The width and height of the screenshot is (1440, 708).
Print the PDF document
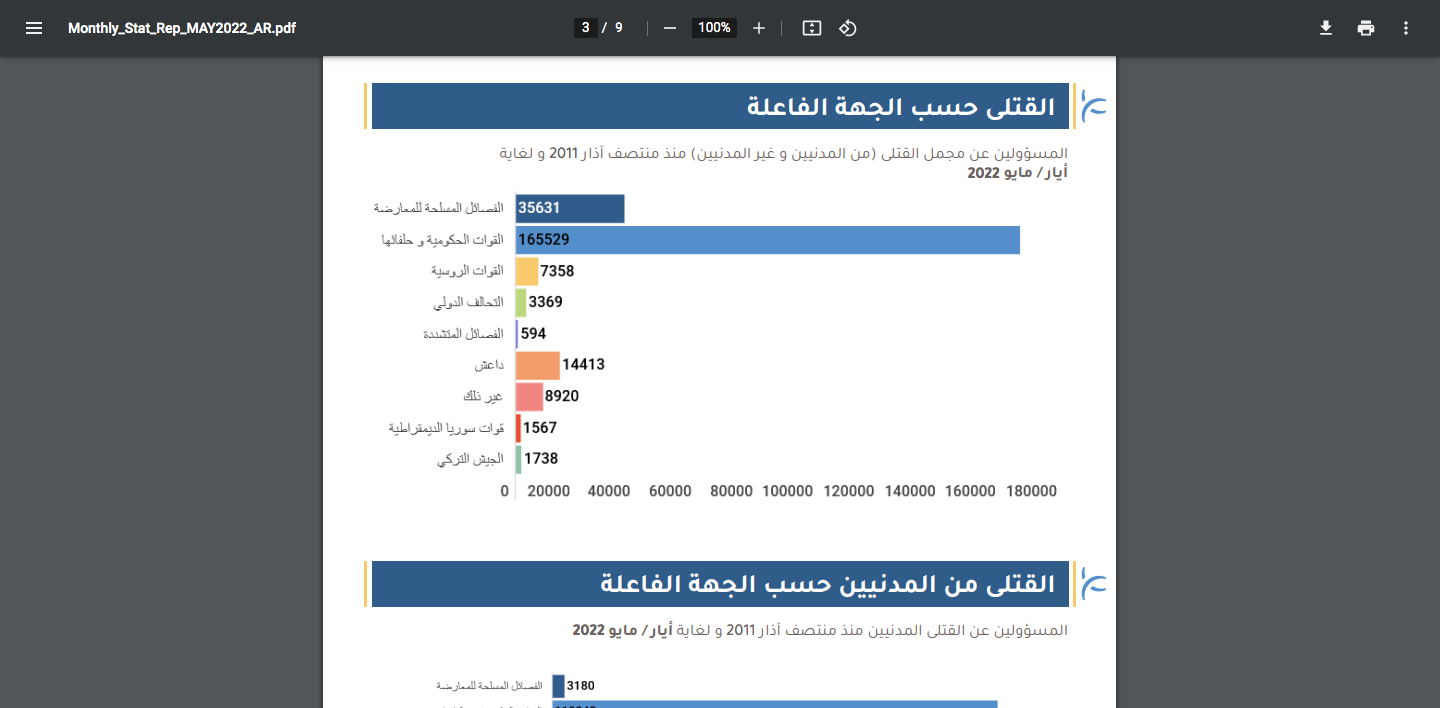(1366, 28)
